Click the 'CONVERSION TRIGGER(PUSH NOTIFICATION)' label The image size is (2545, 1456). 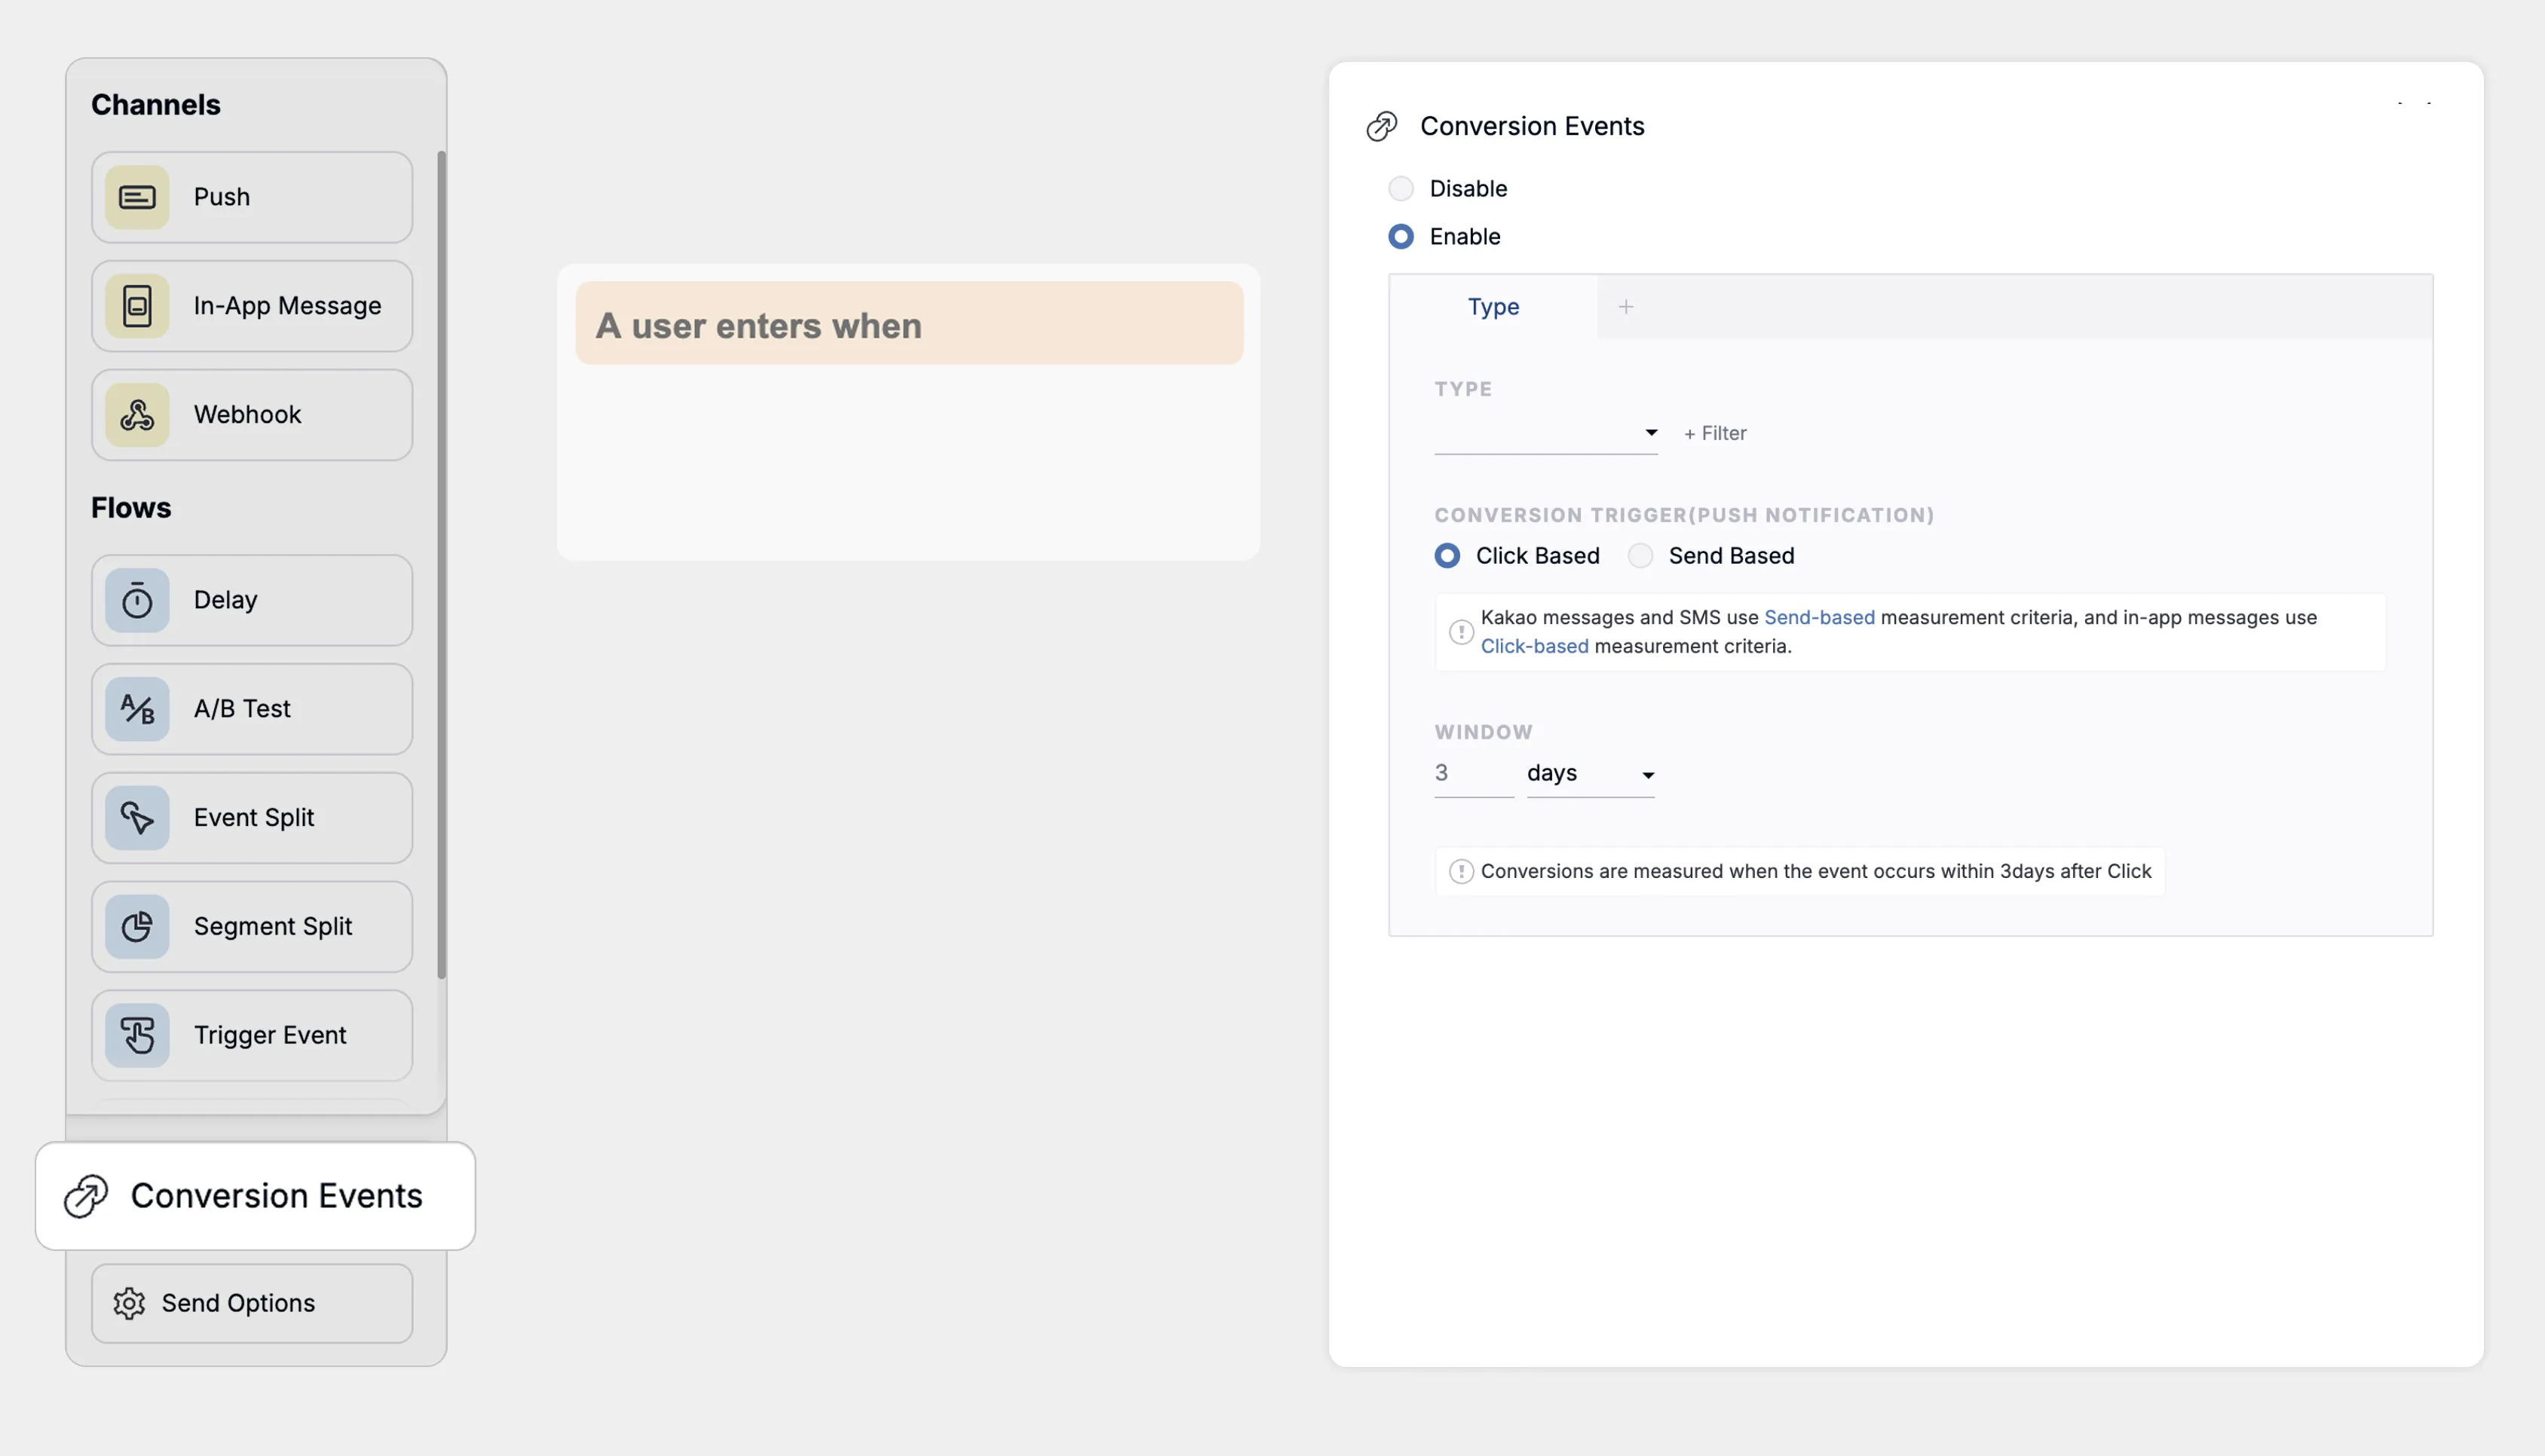click(x=1684, y=516)
